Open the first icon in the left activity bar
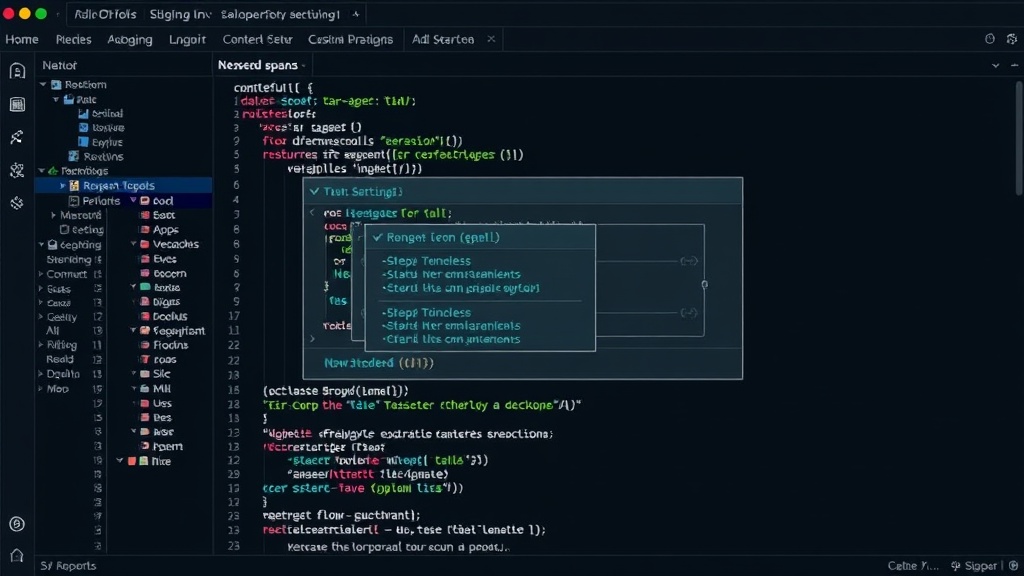The width and height of the screenshot is (1024, 576). pyautogui.click(x=17, y=71)
